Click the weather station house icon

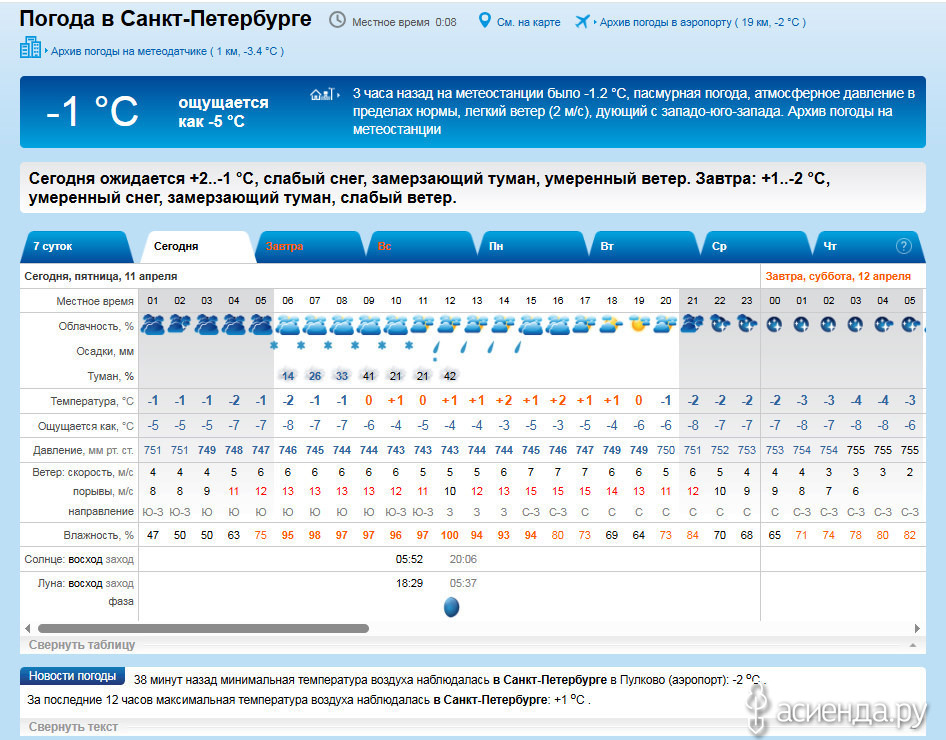click(x=322, y=93)
